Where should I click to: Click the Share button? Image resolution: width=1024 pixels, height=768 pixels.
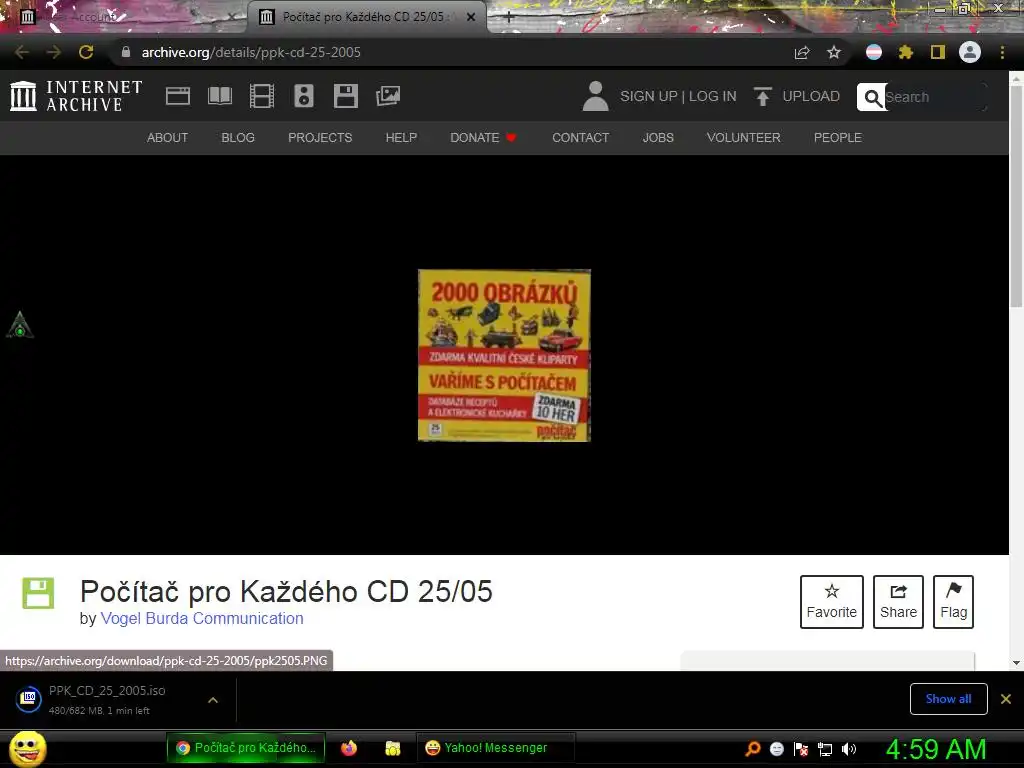(x=898, y=601)
